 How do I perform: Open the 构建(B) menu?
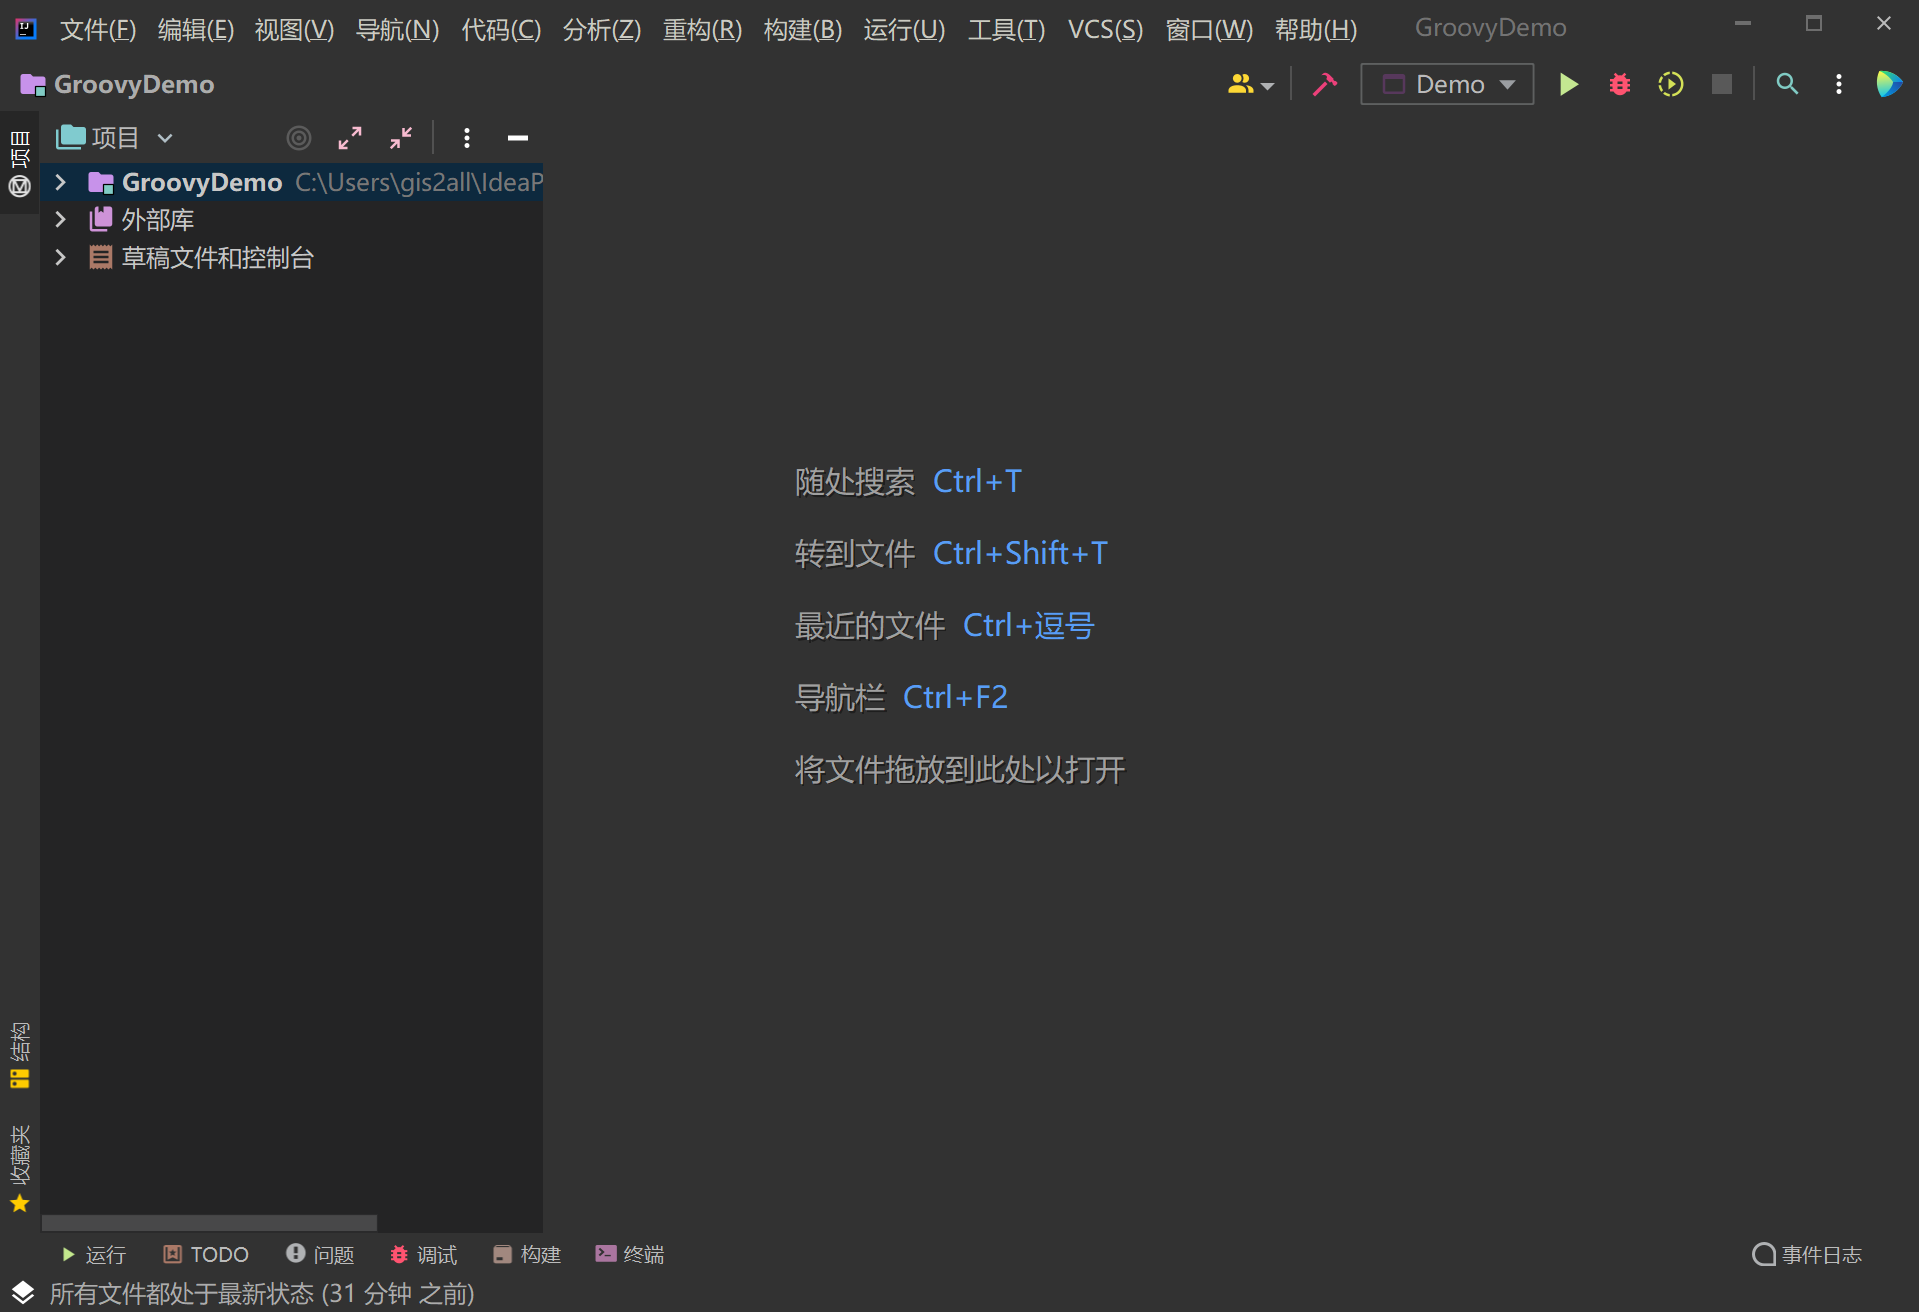pos(803,29)
